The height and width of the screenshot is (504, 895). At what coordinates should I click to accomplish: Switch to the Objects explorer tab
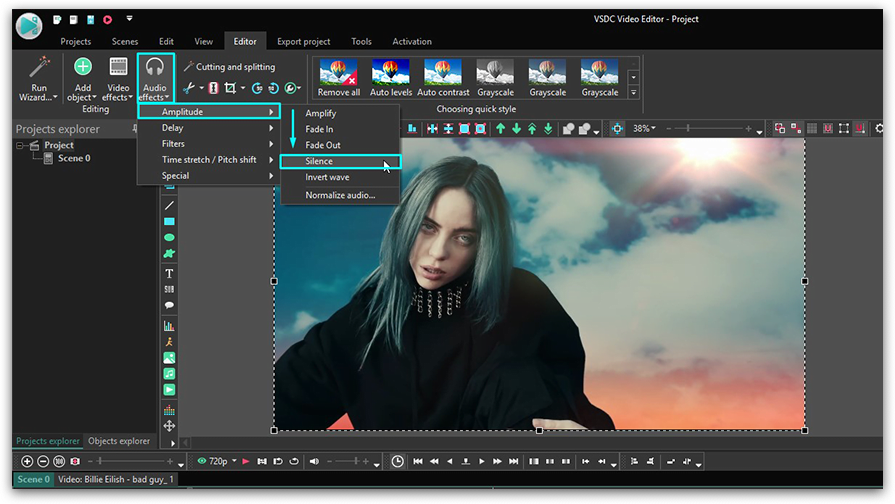[119, 441]
